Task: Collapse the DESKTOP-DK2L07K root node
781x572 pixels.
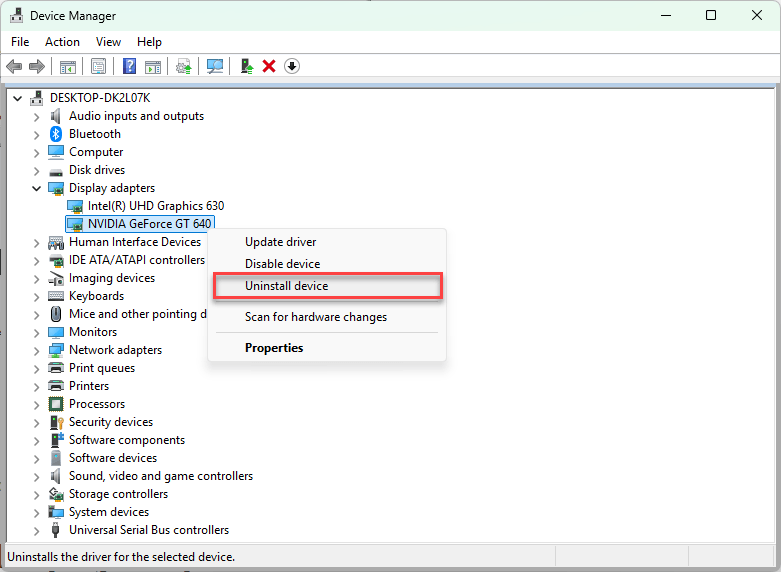Action: point(17,98)
